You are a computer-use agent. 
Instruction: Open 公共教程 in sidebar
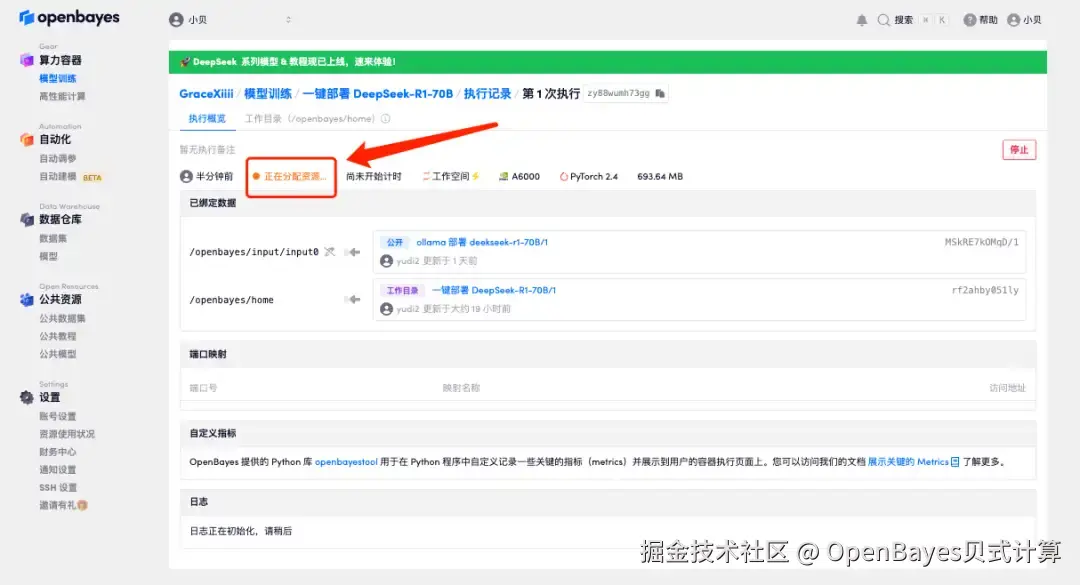pyautogui.click(x=58, y=336)
